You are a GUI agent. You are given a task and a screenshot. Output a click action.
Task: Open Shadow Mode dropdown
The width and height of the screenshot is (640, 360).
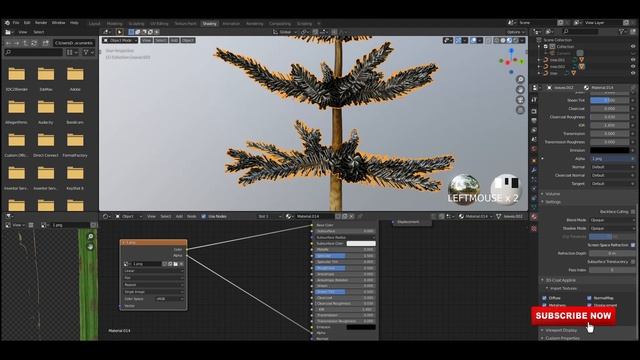click(x=613, y=229)
